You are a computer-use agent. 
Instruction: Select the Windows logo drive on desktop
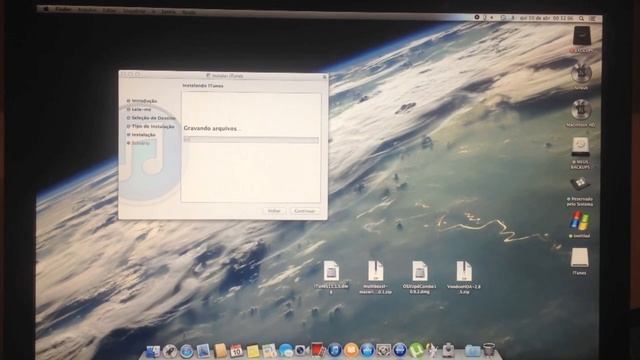580,221
